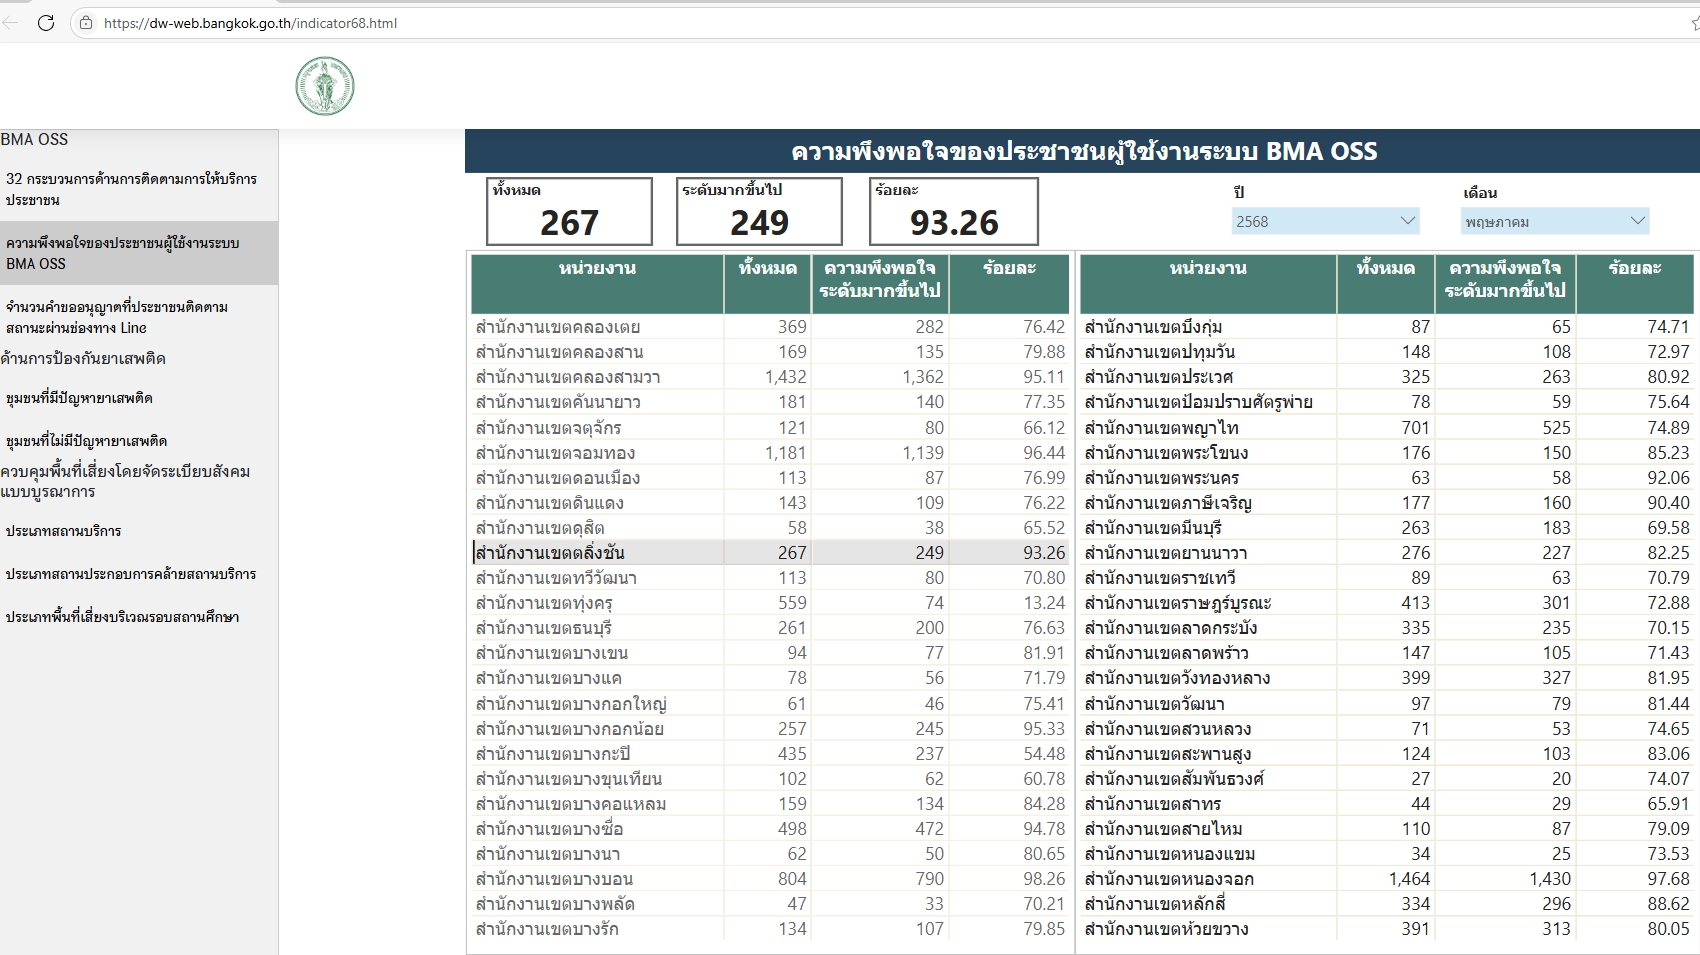Select row สำนักงานเขตมีนบุรี
Viewport: 1700px width, 955px height.
pos(1387,528)
